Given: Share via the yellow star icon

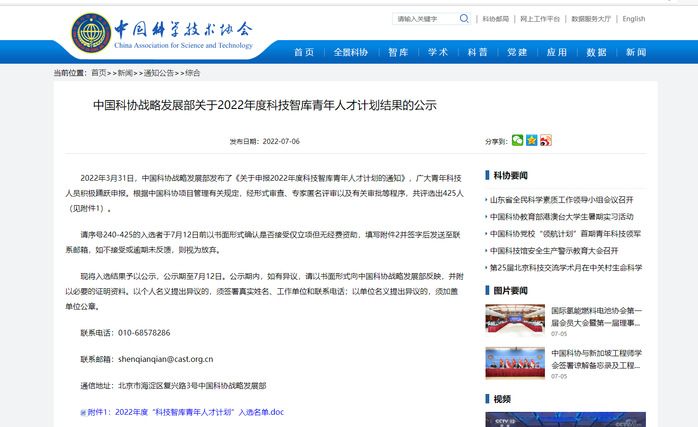Looking at the screenshot, I should 532,140.
